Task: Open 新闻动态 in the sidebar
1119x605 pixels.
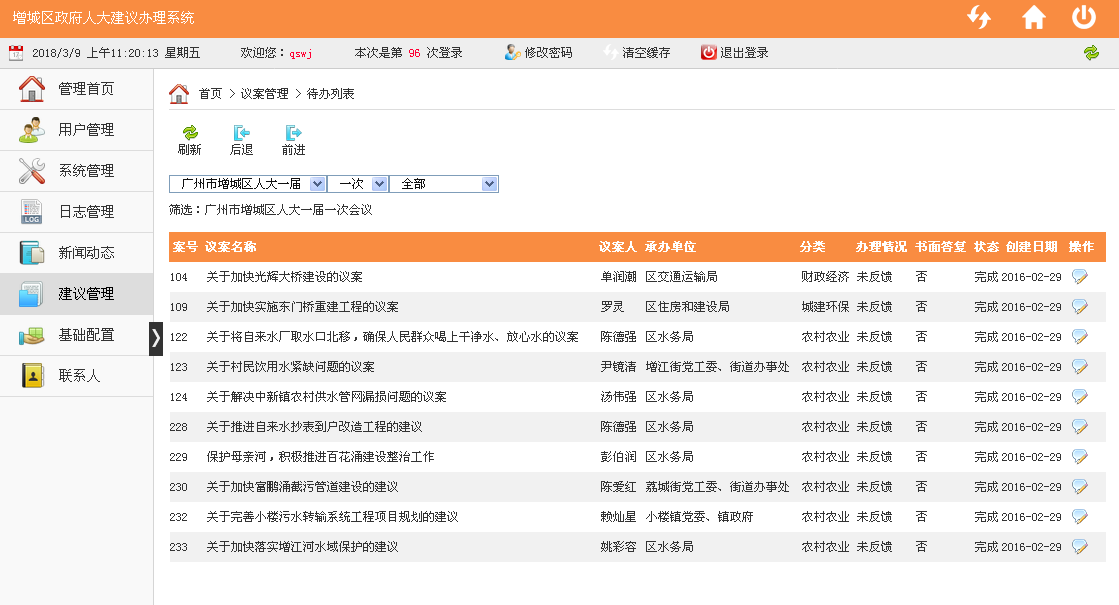Action: click(76, 253)
